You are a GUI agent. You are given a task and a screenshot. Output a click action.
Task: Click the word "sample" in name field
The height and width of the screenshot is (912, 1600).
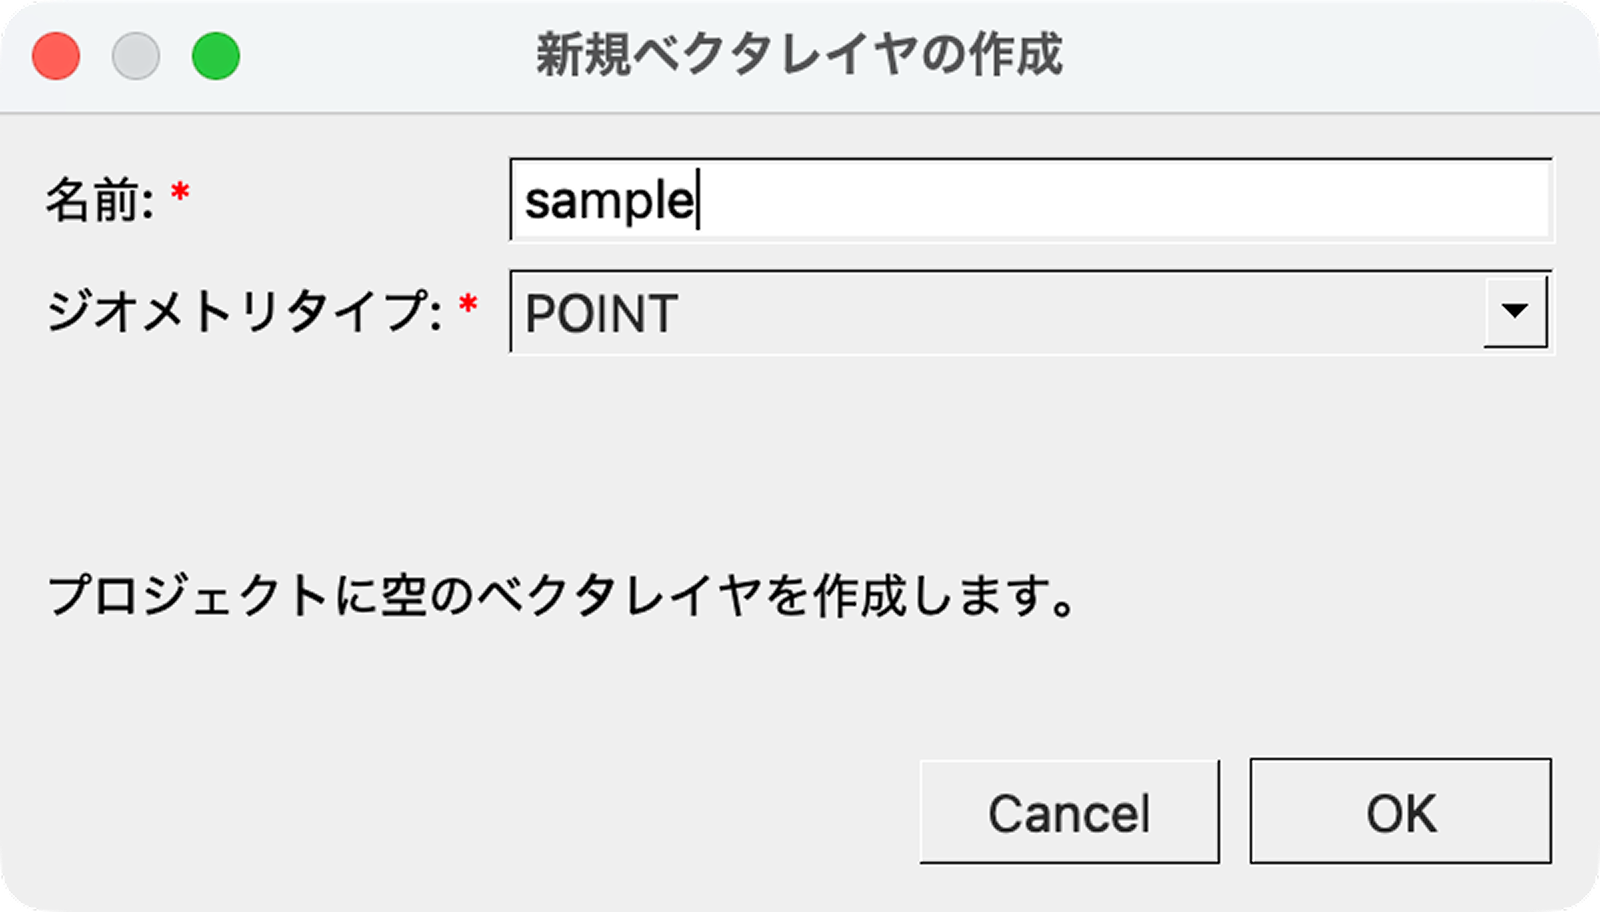tap(608, 202)
